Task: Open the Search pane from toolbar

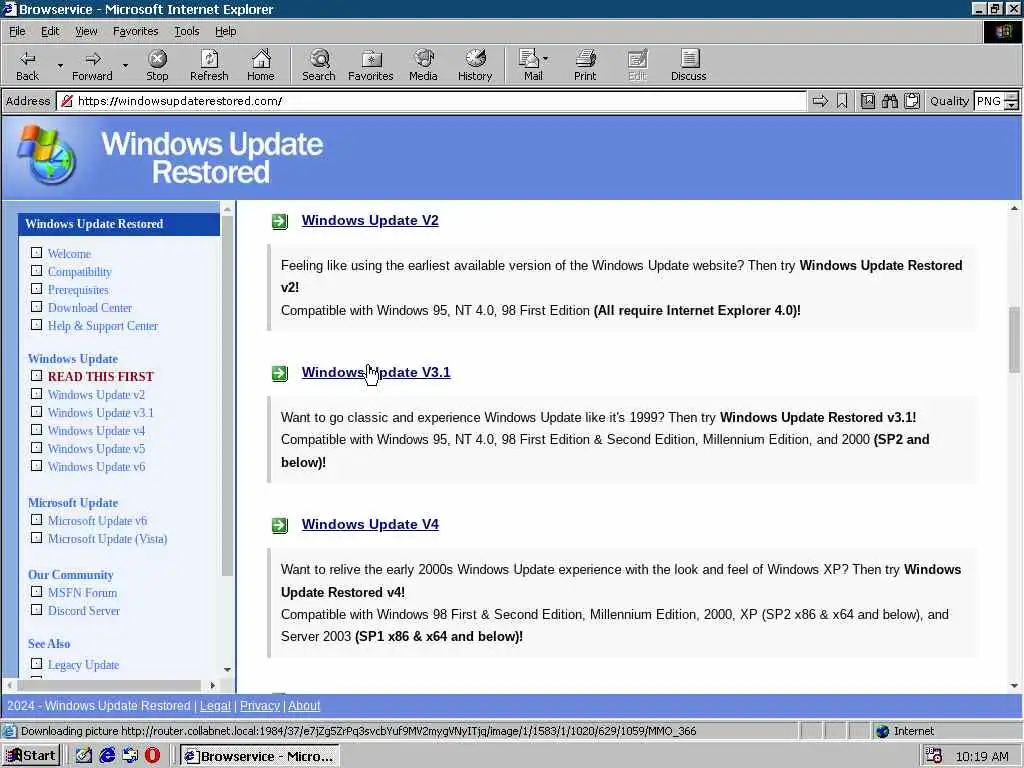Action: click(319, 65)
